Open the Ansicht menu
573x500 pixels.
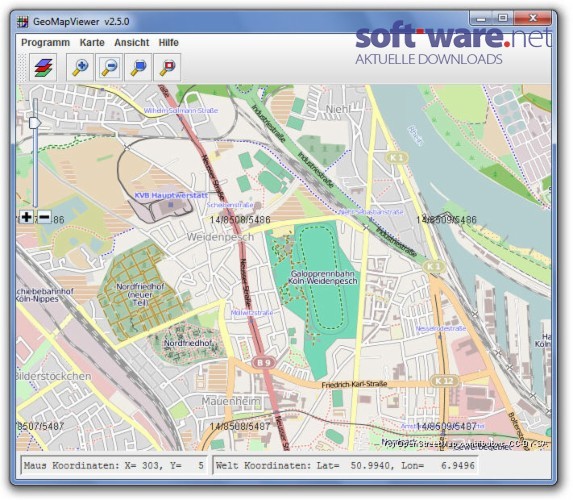(x=132, y=42)
